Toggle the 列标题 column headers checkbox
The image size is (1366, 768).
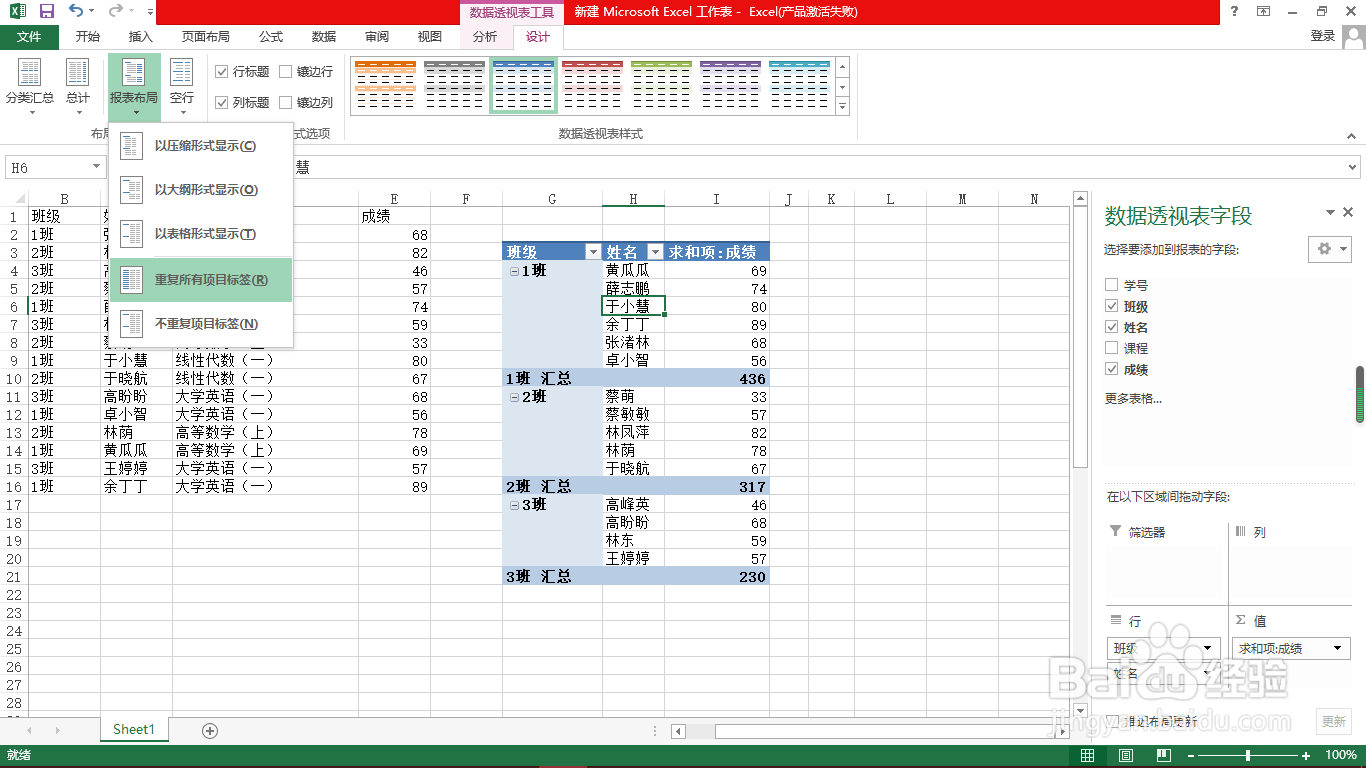[x=222, y=102]
